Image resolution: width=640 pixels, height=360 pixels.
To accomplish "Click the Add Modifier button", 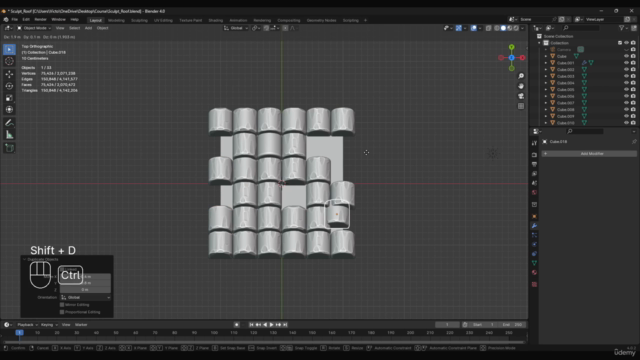I will point(589,154).
